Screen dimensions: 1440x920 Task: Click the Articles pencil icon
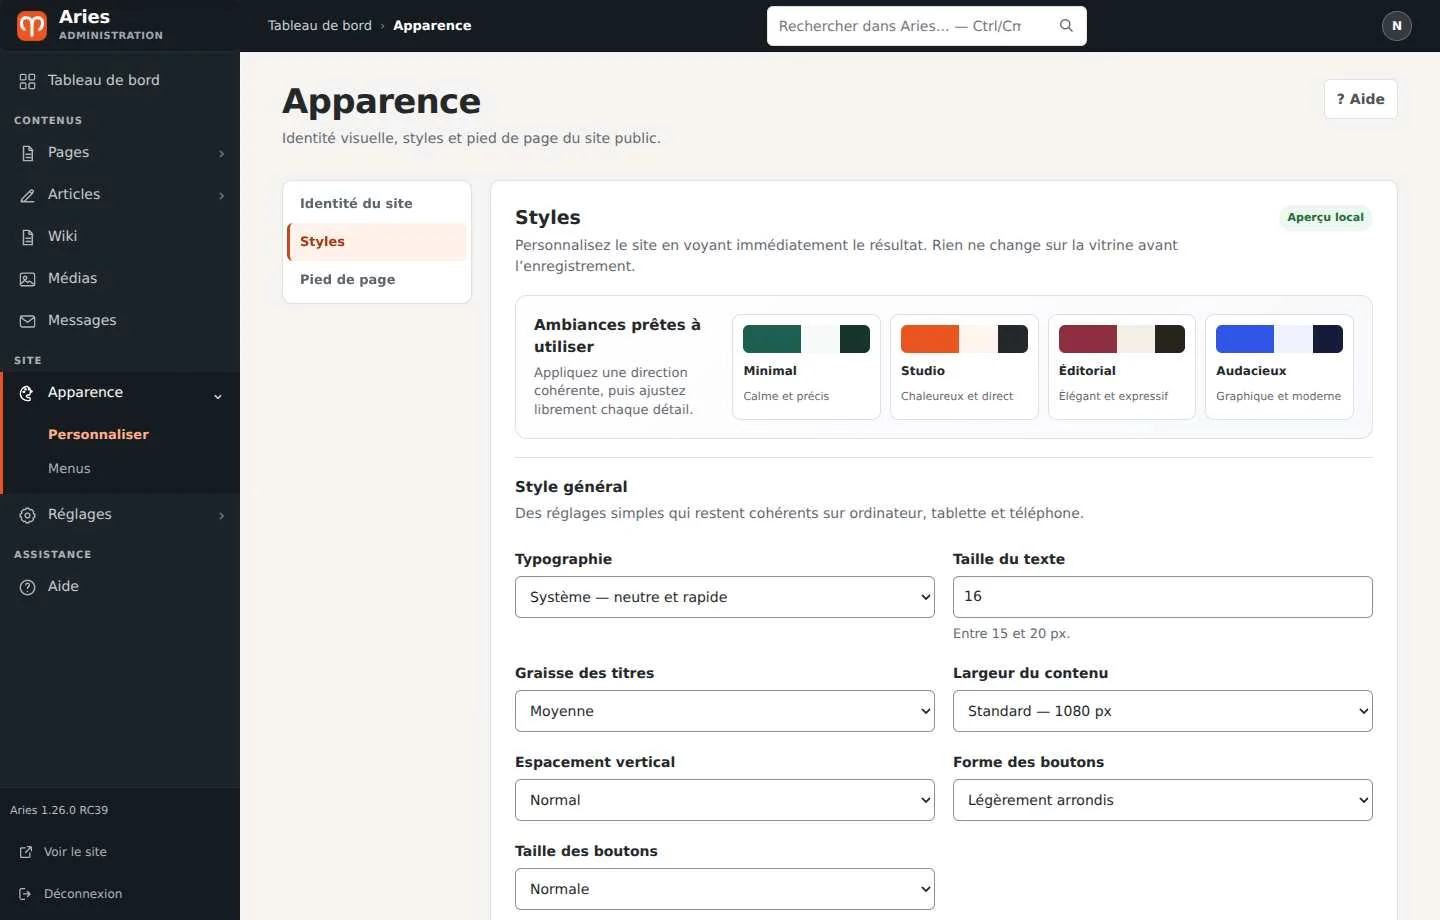(x=27, y=195)
